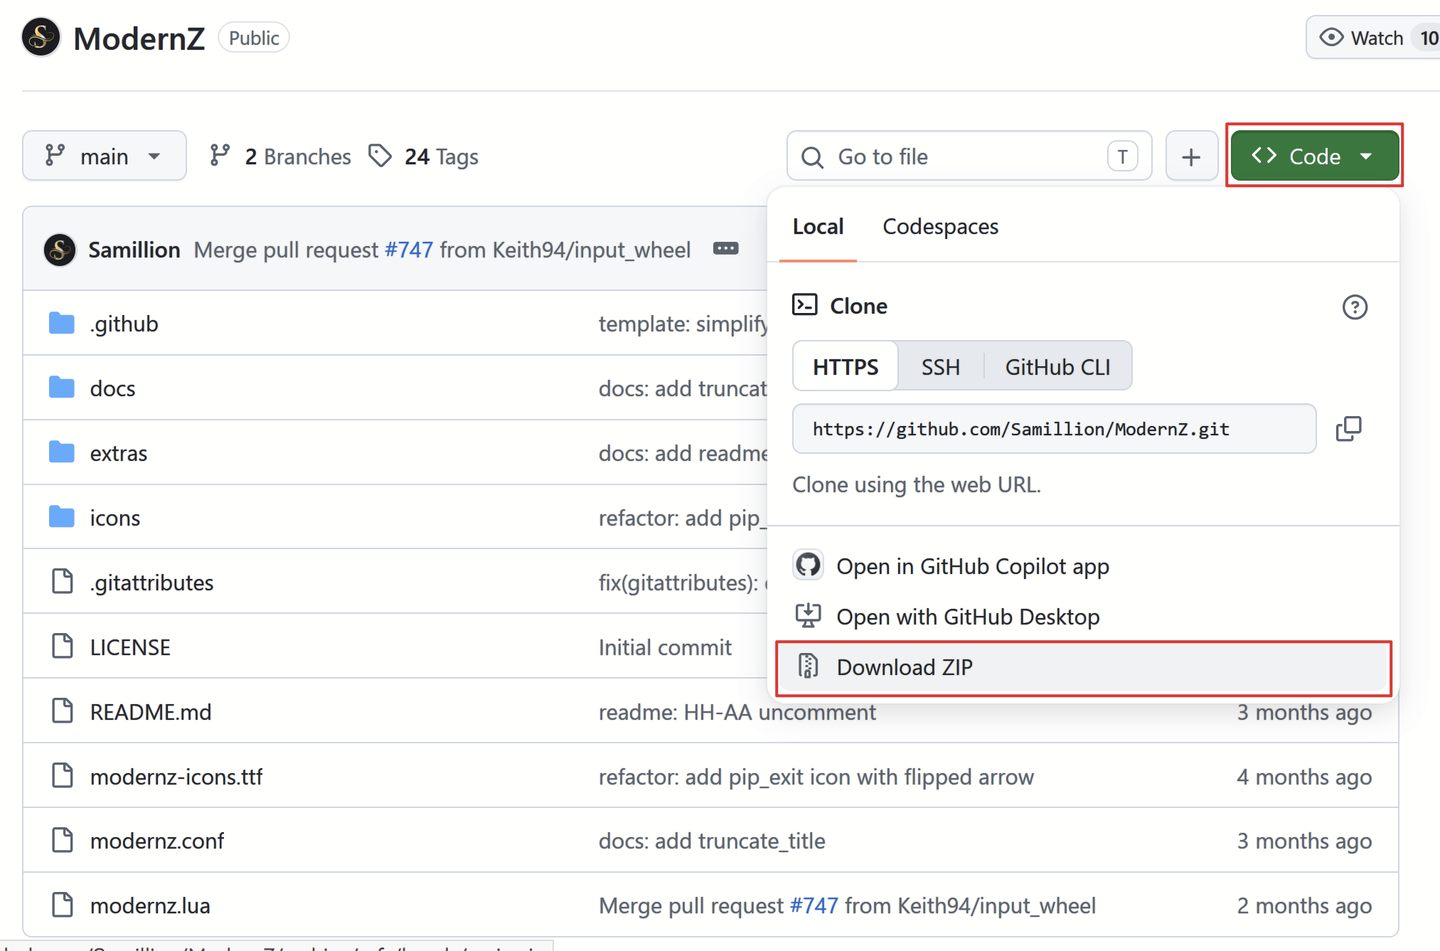Open the extras folder link
Viewport: 1440px width, 951px height.
pos(118,453)
